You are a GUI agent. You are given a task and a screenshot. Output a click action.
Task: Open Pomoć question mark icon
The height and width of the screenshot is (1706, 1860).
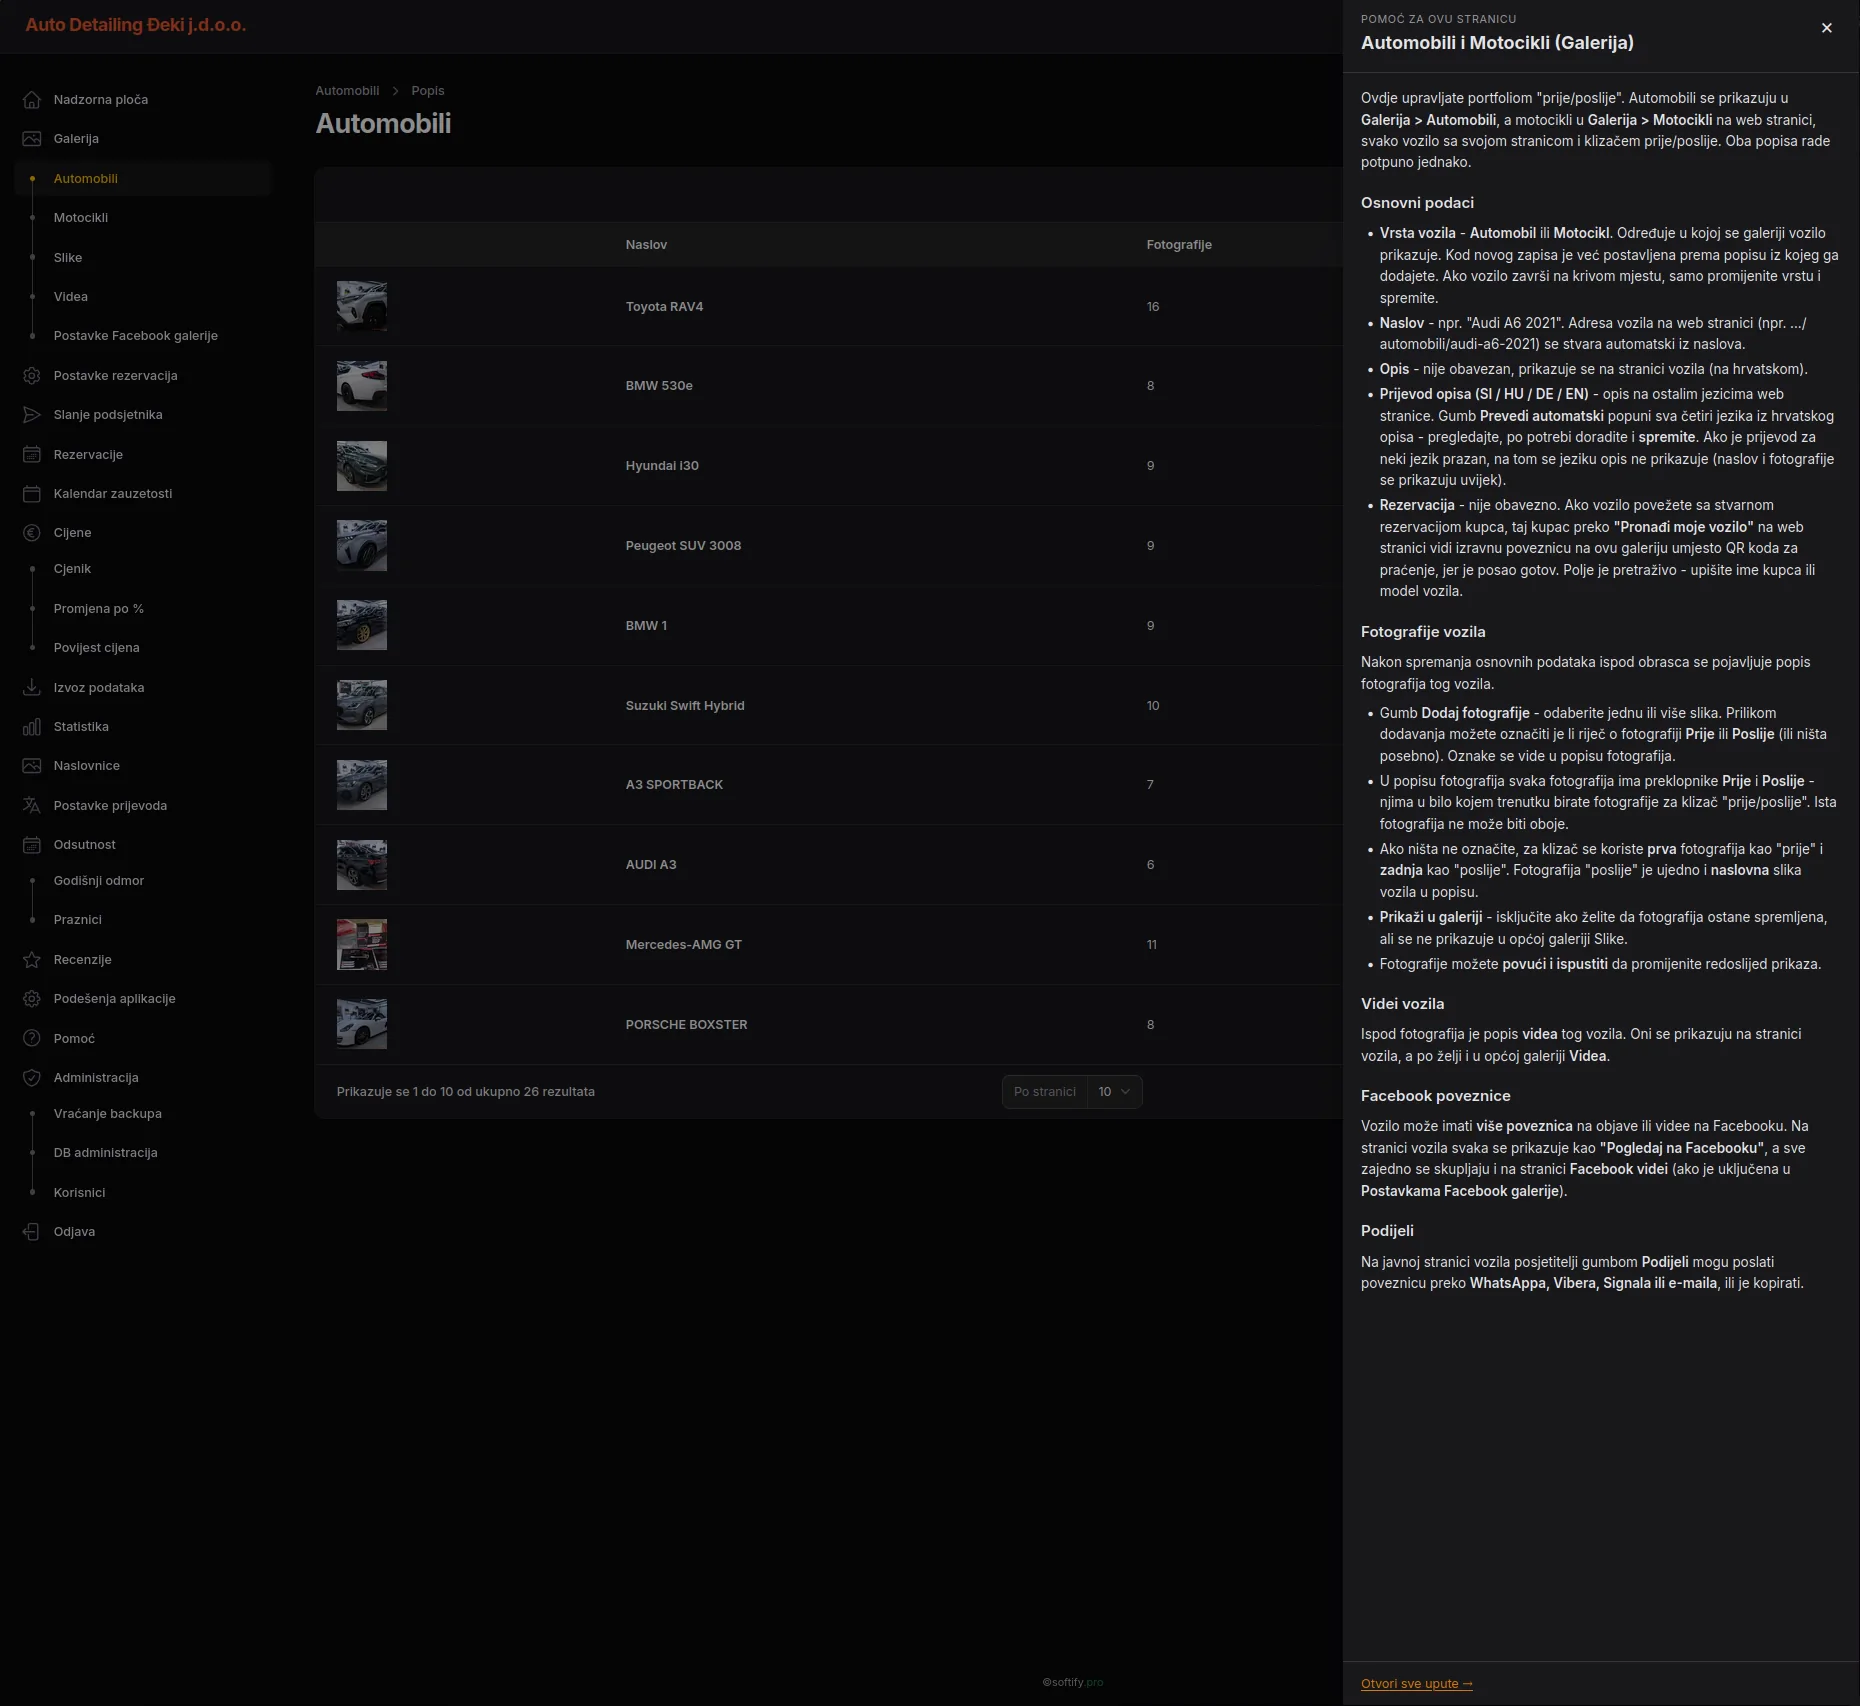(x=32, y=1039)
